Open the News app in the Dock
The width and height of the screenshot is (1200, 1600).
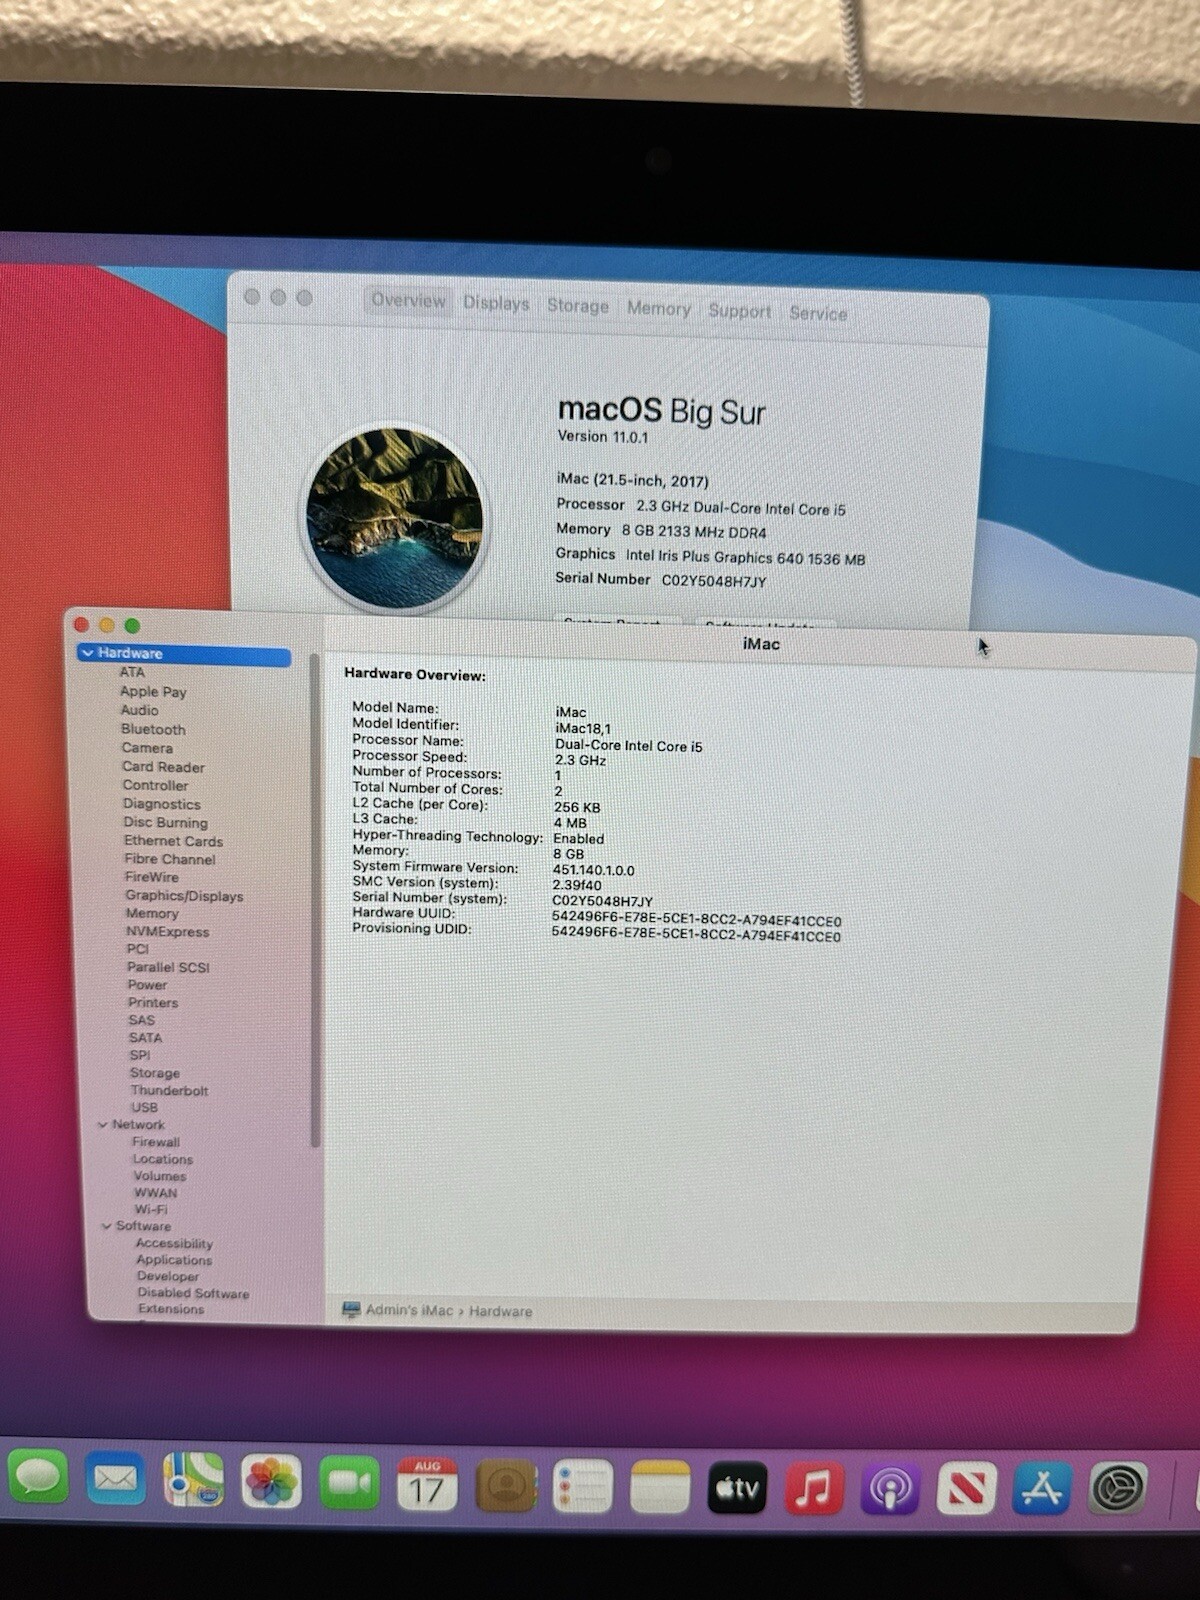click(x=966, y=1490)
